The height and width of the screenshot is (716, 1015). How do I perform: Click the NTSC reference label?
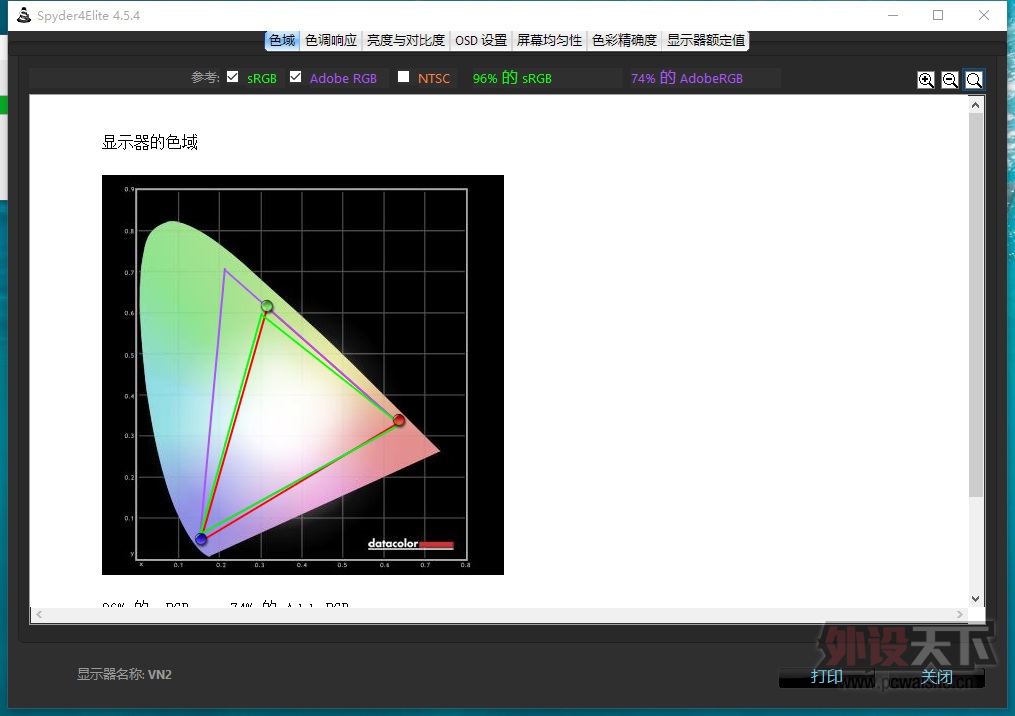(x=434, y=78)
